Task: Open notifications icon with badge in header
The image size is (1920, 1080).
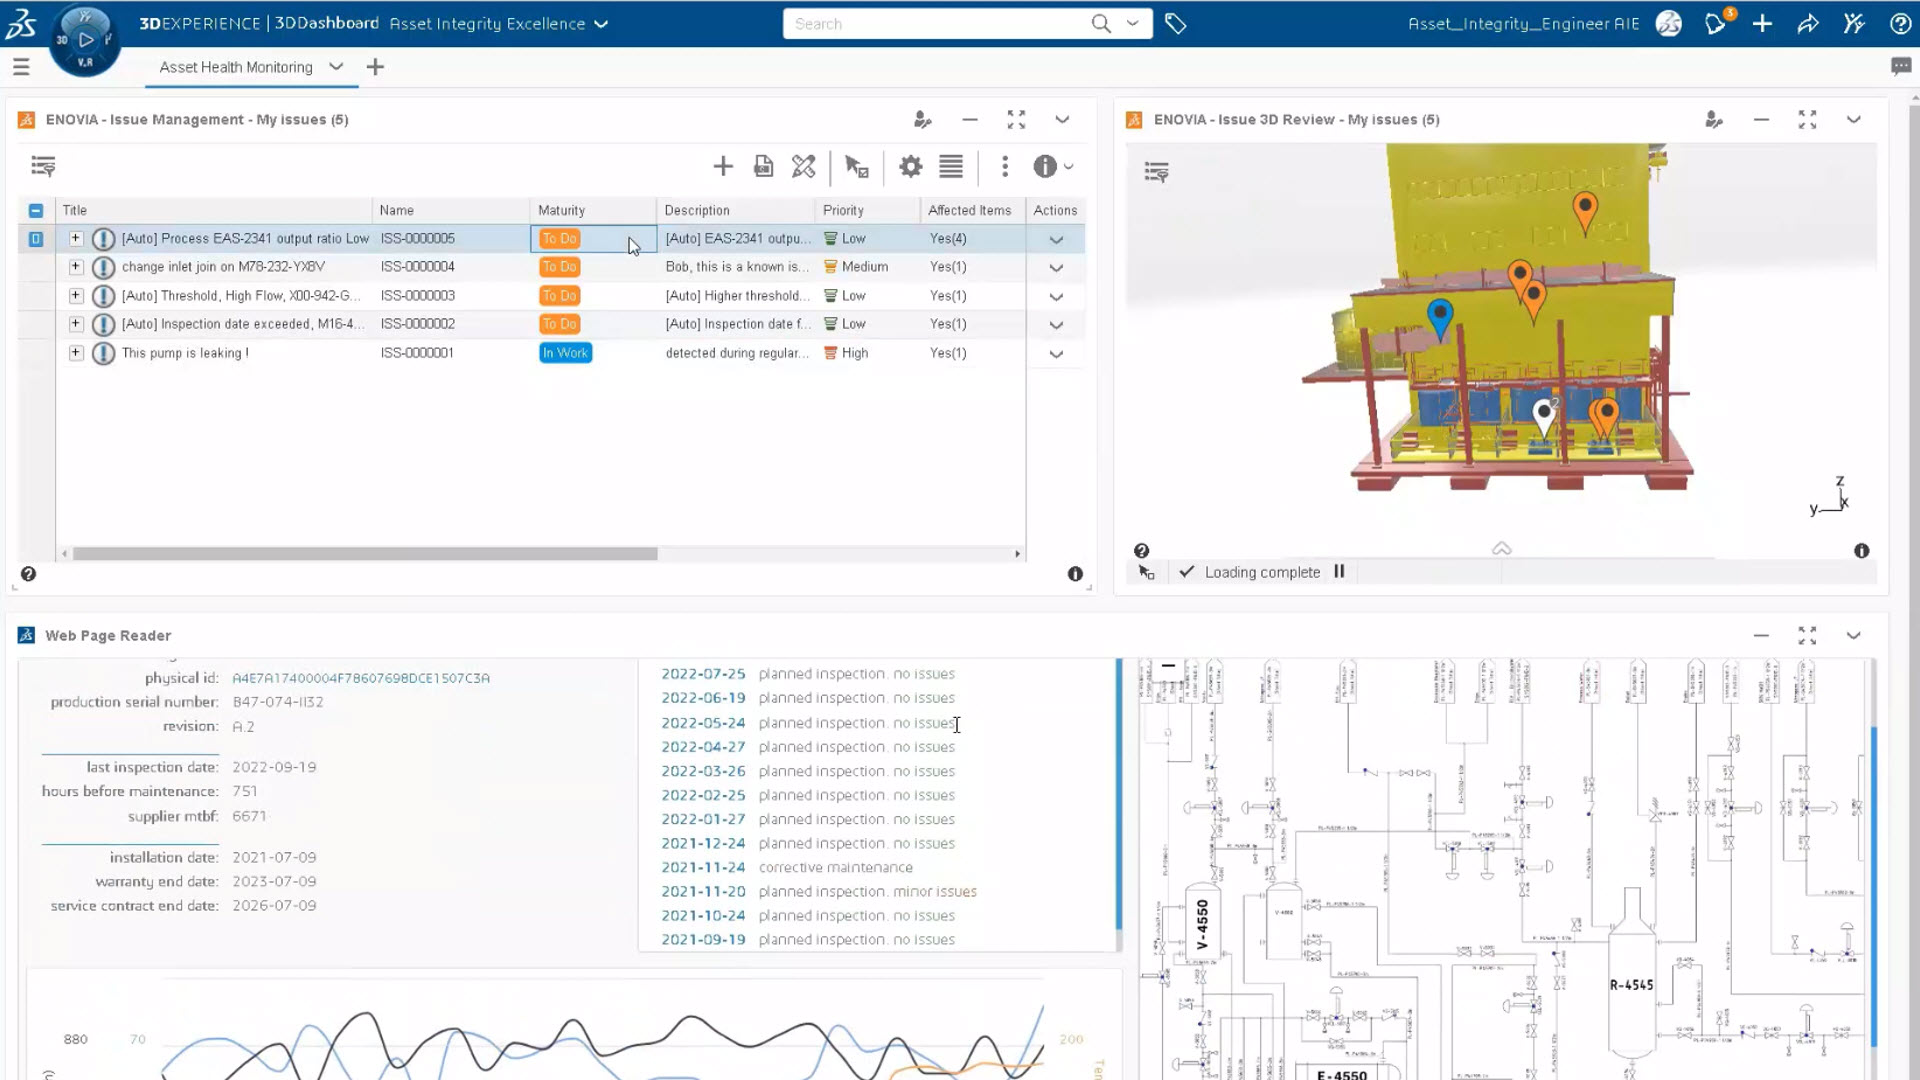Action: coord(1716,24)
